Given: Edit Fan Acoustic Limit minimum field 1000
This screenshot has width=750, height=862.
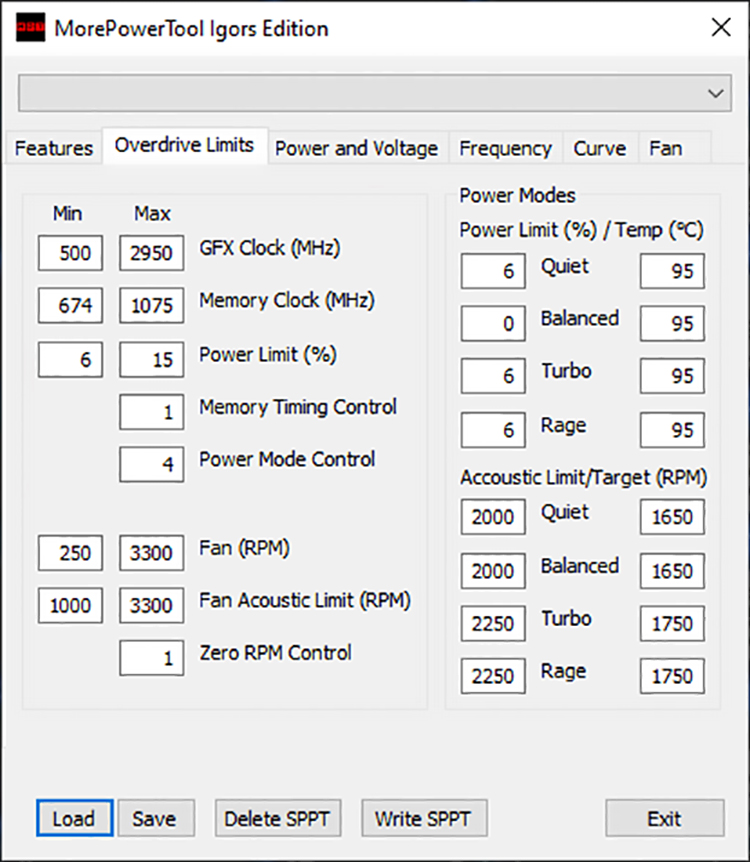Looking at the screenshot, I should 70,605.
